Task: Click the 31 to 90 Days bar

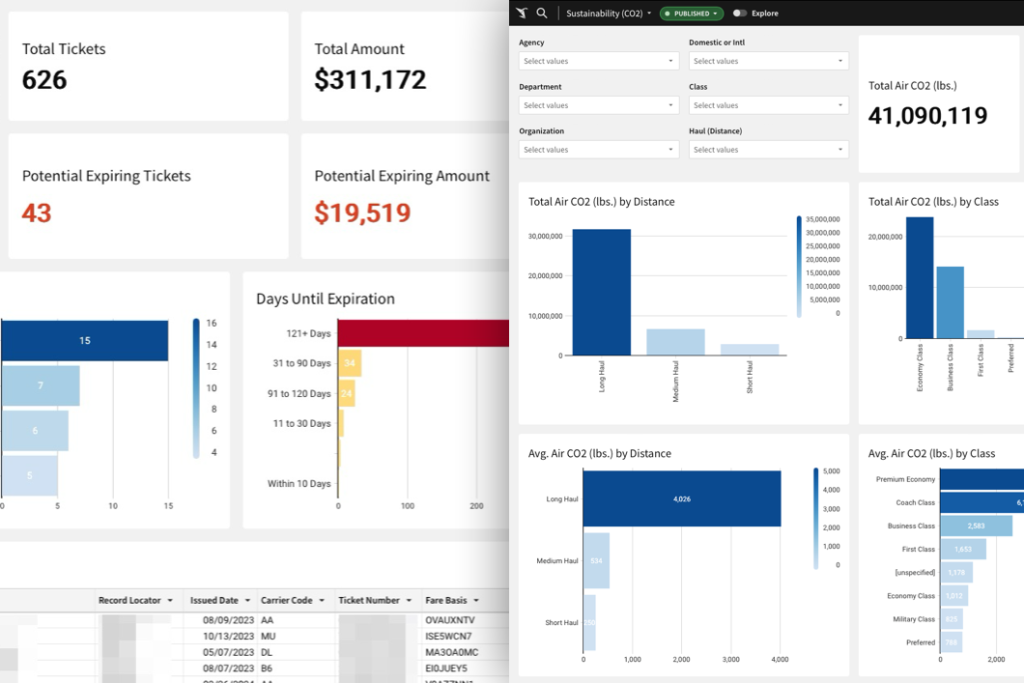Action: point(350,363)
